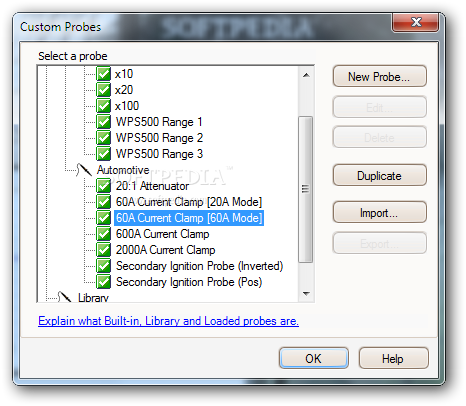The image size is (466, 406).
Task: Toggle the checkbox beside WPS500 Range 1
Action: [x=103, y=122]
